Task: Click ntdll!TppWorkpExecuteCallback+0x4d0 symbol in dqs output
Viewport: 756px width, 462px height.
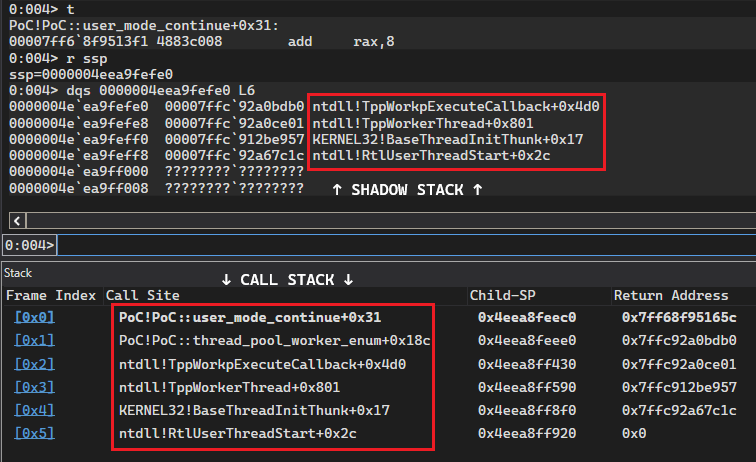Action: [x=456, y=107]
